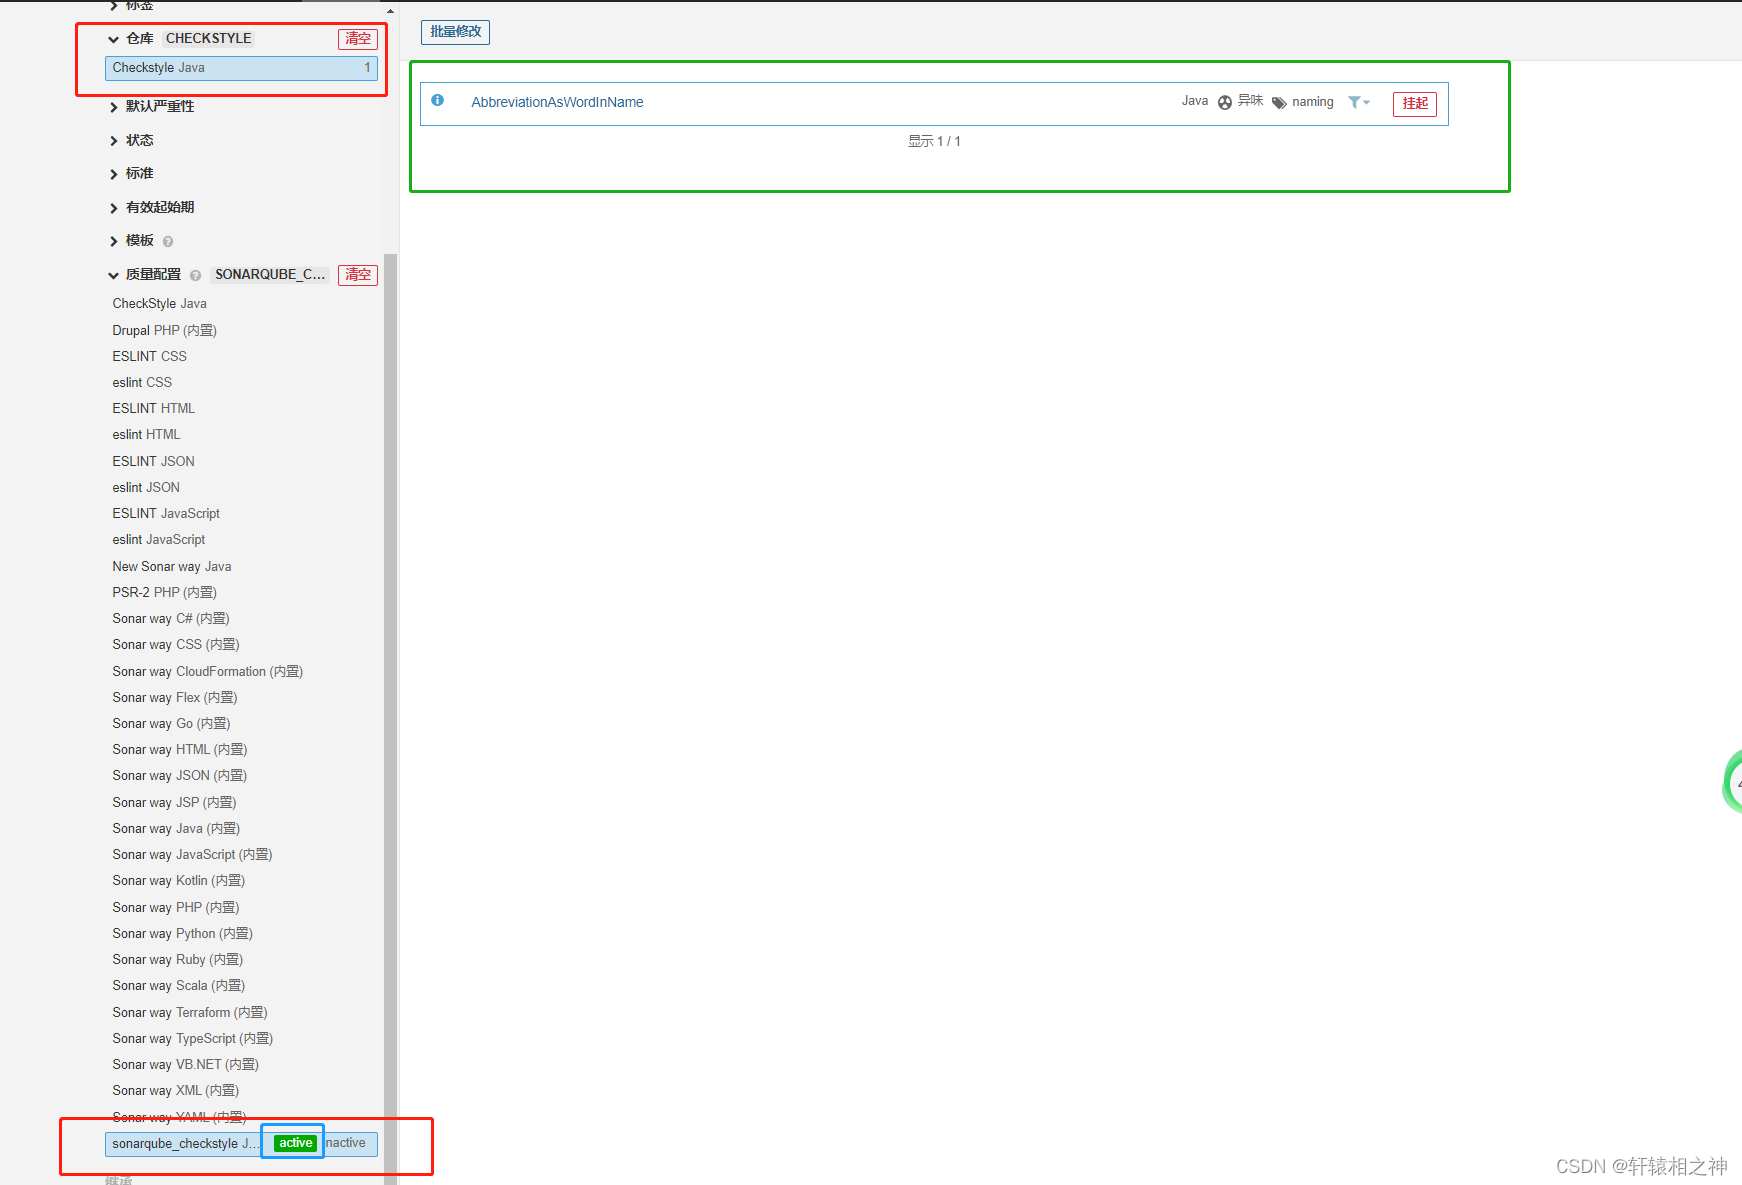Open the similar-rules filter funnel dropdown
This screenshot has width=1742, height=1185.
(x=1359, y=102)
